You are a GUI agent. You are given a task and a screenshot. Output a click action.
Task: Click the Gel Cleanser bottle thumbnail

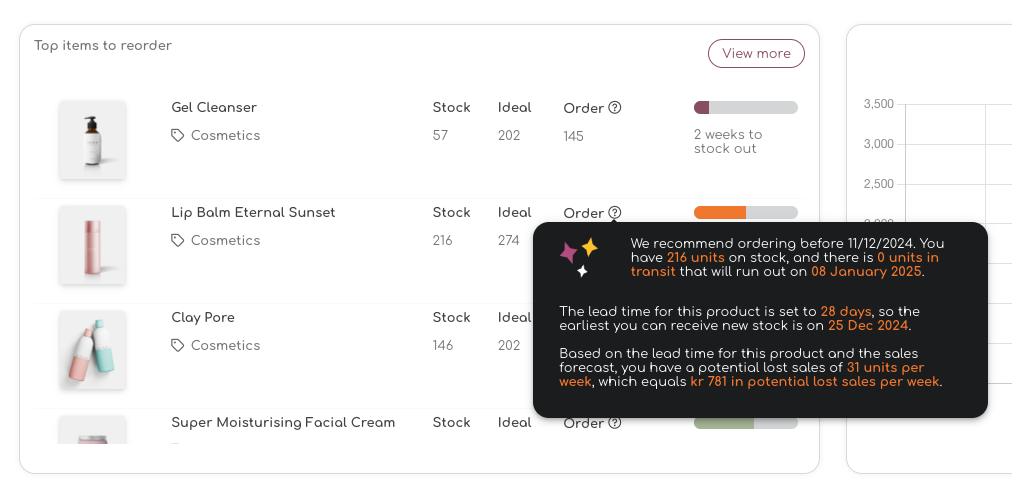92,140
